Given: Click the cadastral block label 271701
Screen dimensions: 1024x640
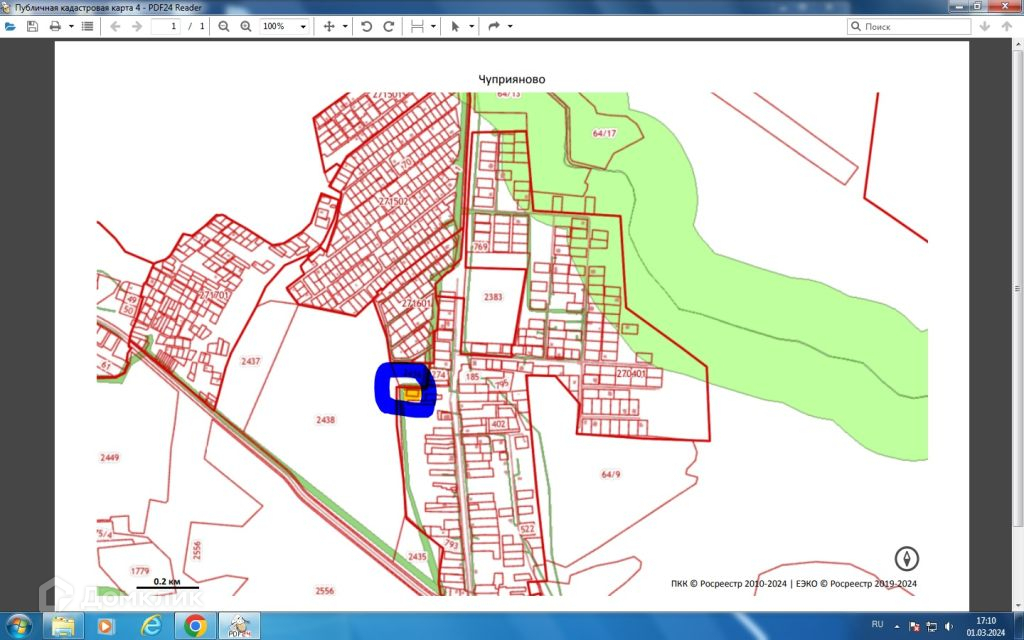Looking at the screenshot, I should [214, 295].
